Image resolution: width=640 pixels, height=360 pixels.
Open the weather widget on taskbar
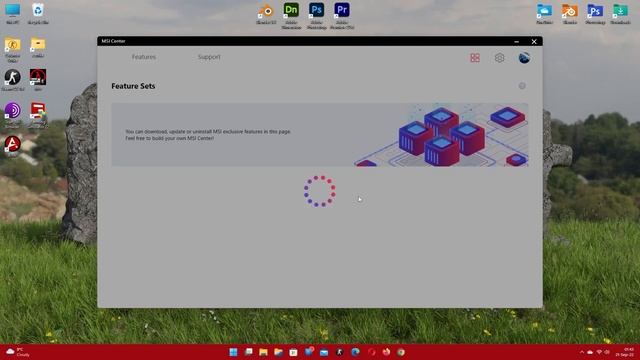(18, 352)
